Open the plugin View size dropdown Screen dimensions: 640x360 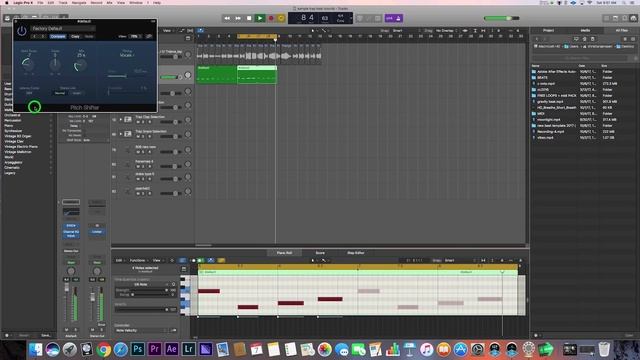(136, 36)
